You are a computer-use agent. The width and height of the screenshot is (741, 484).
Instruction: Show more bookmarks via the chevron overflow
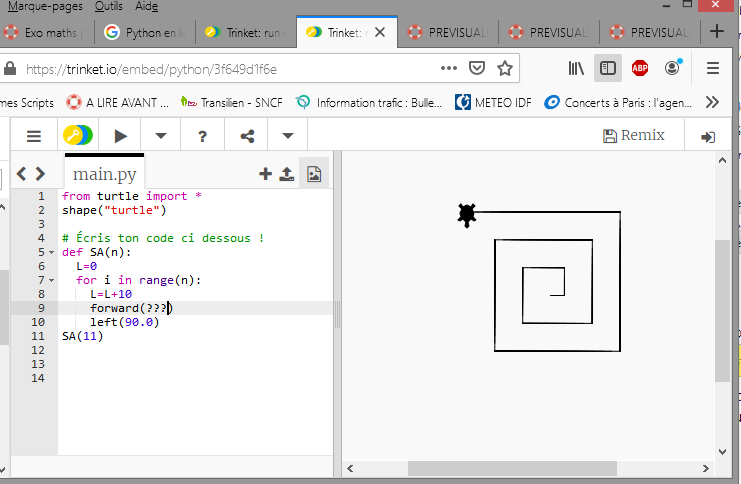[x=712, y=102]
